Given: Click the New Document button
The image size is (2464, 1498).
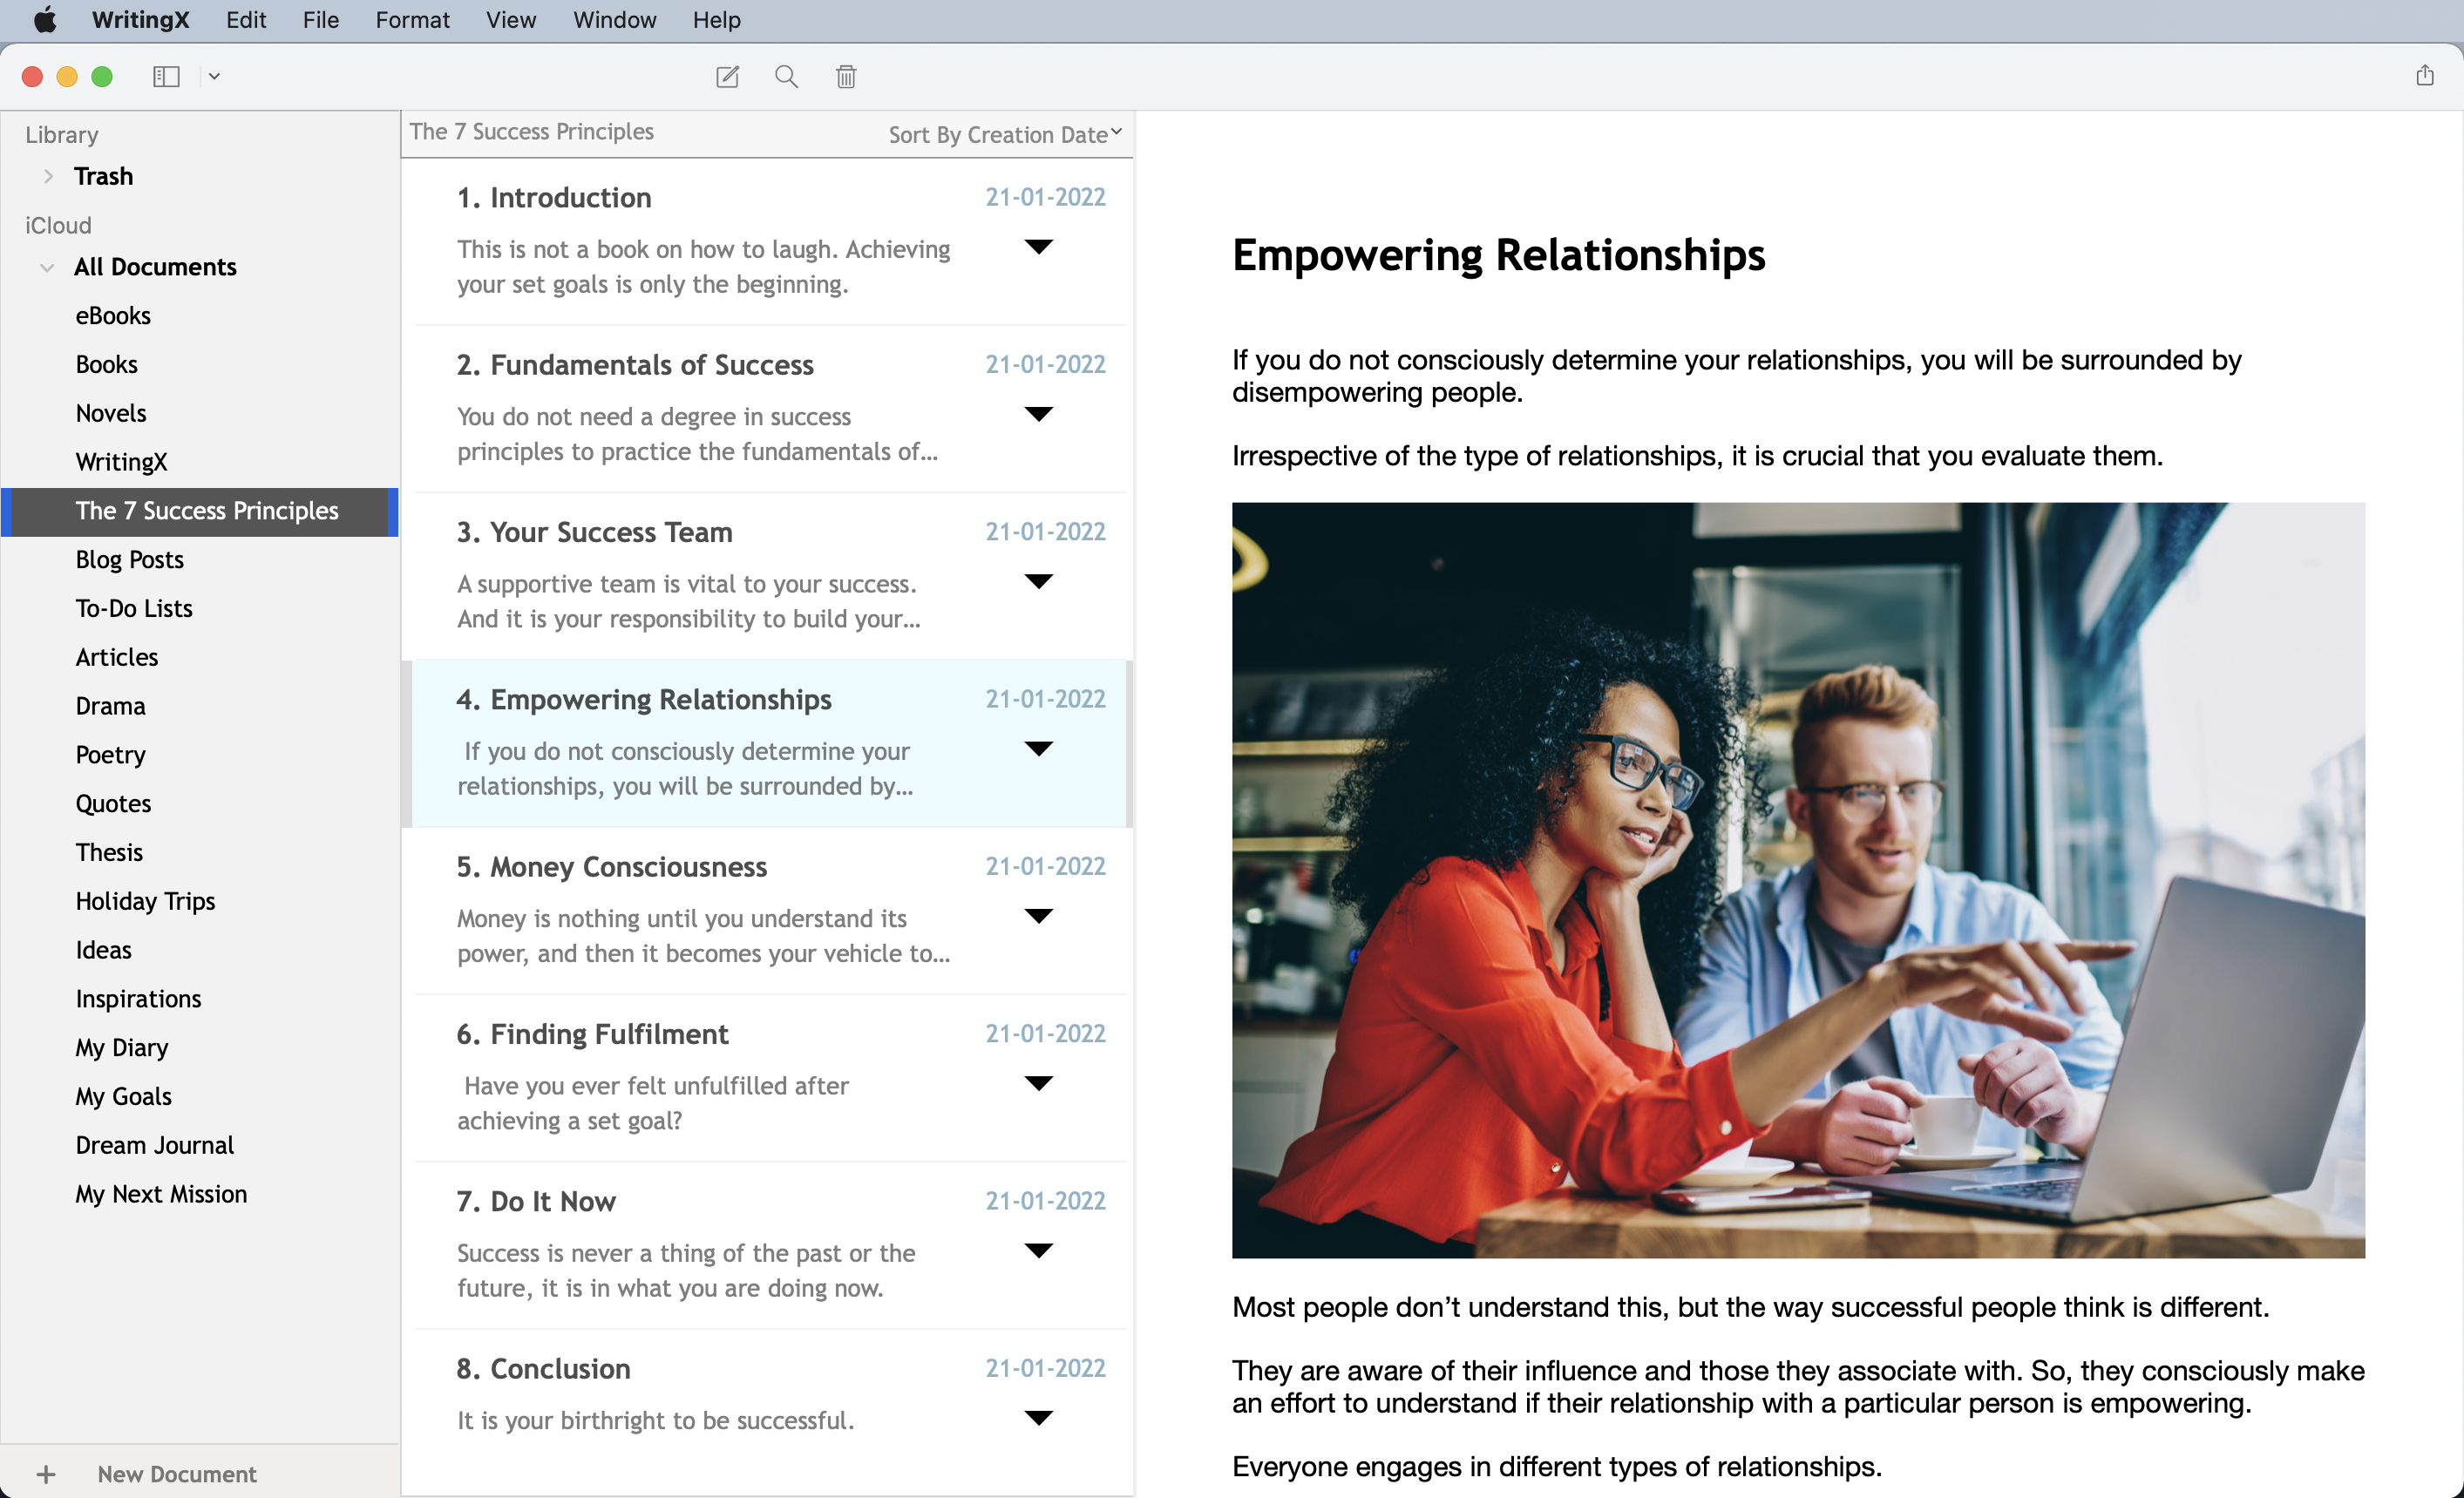Looking at the screenshot, I should [177, 1474].
